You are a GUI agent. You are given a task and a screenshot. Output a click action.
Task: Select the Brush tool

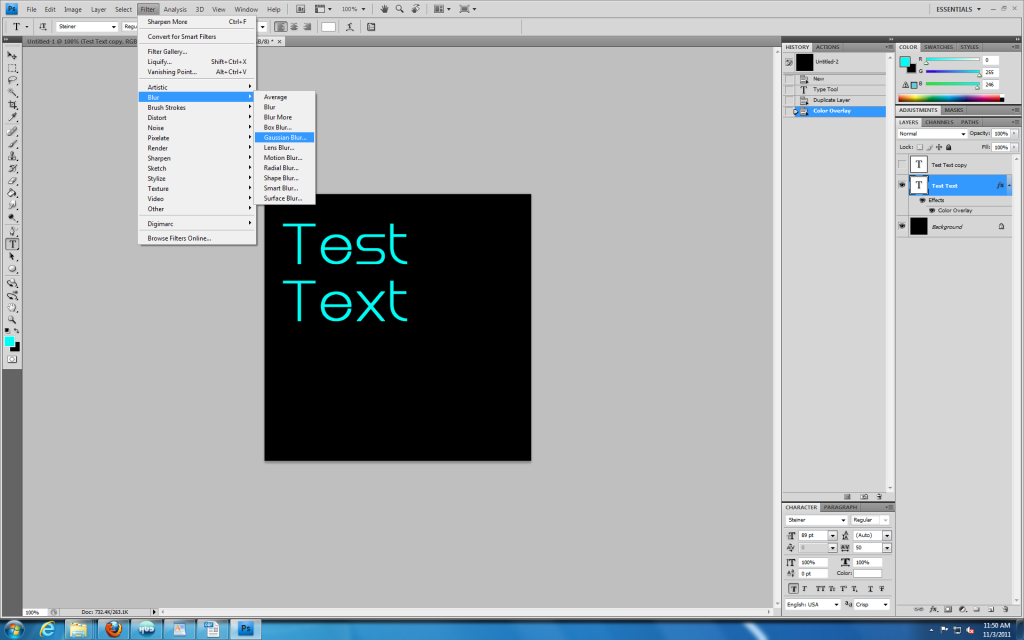tap(12, 144)
